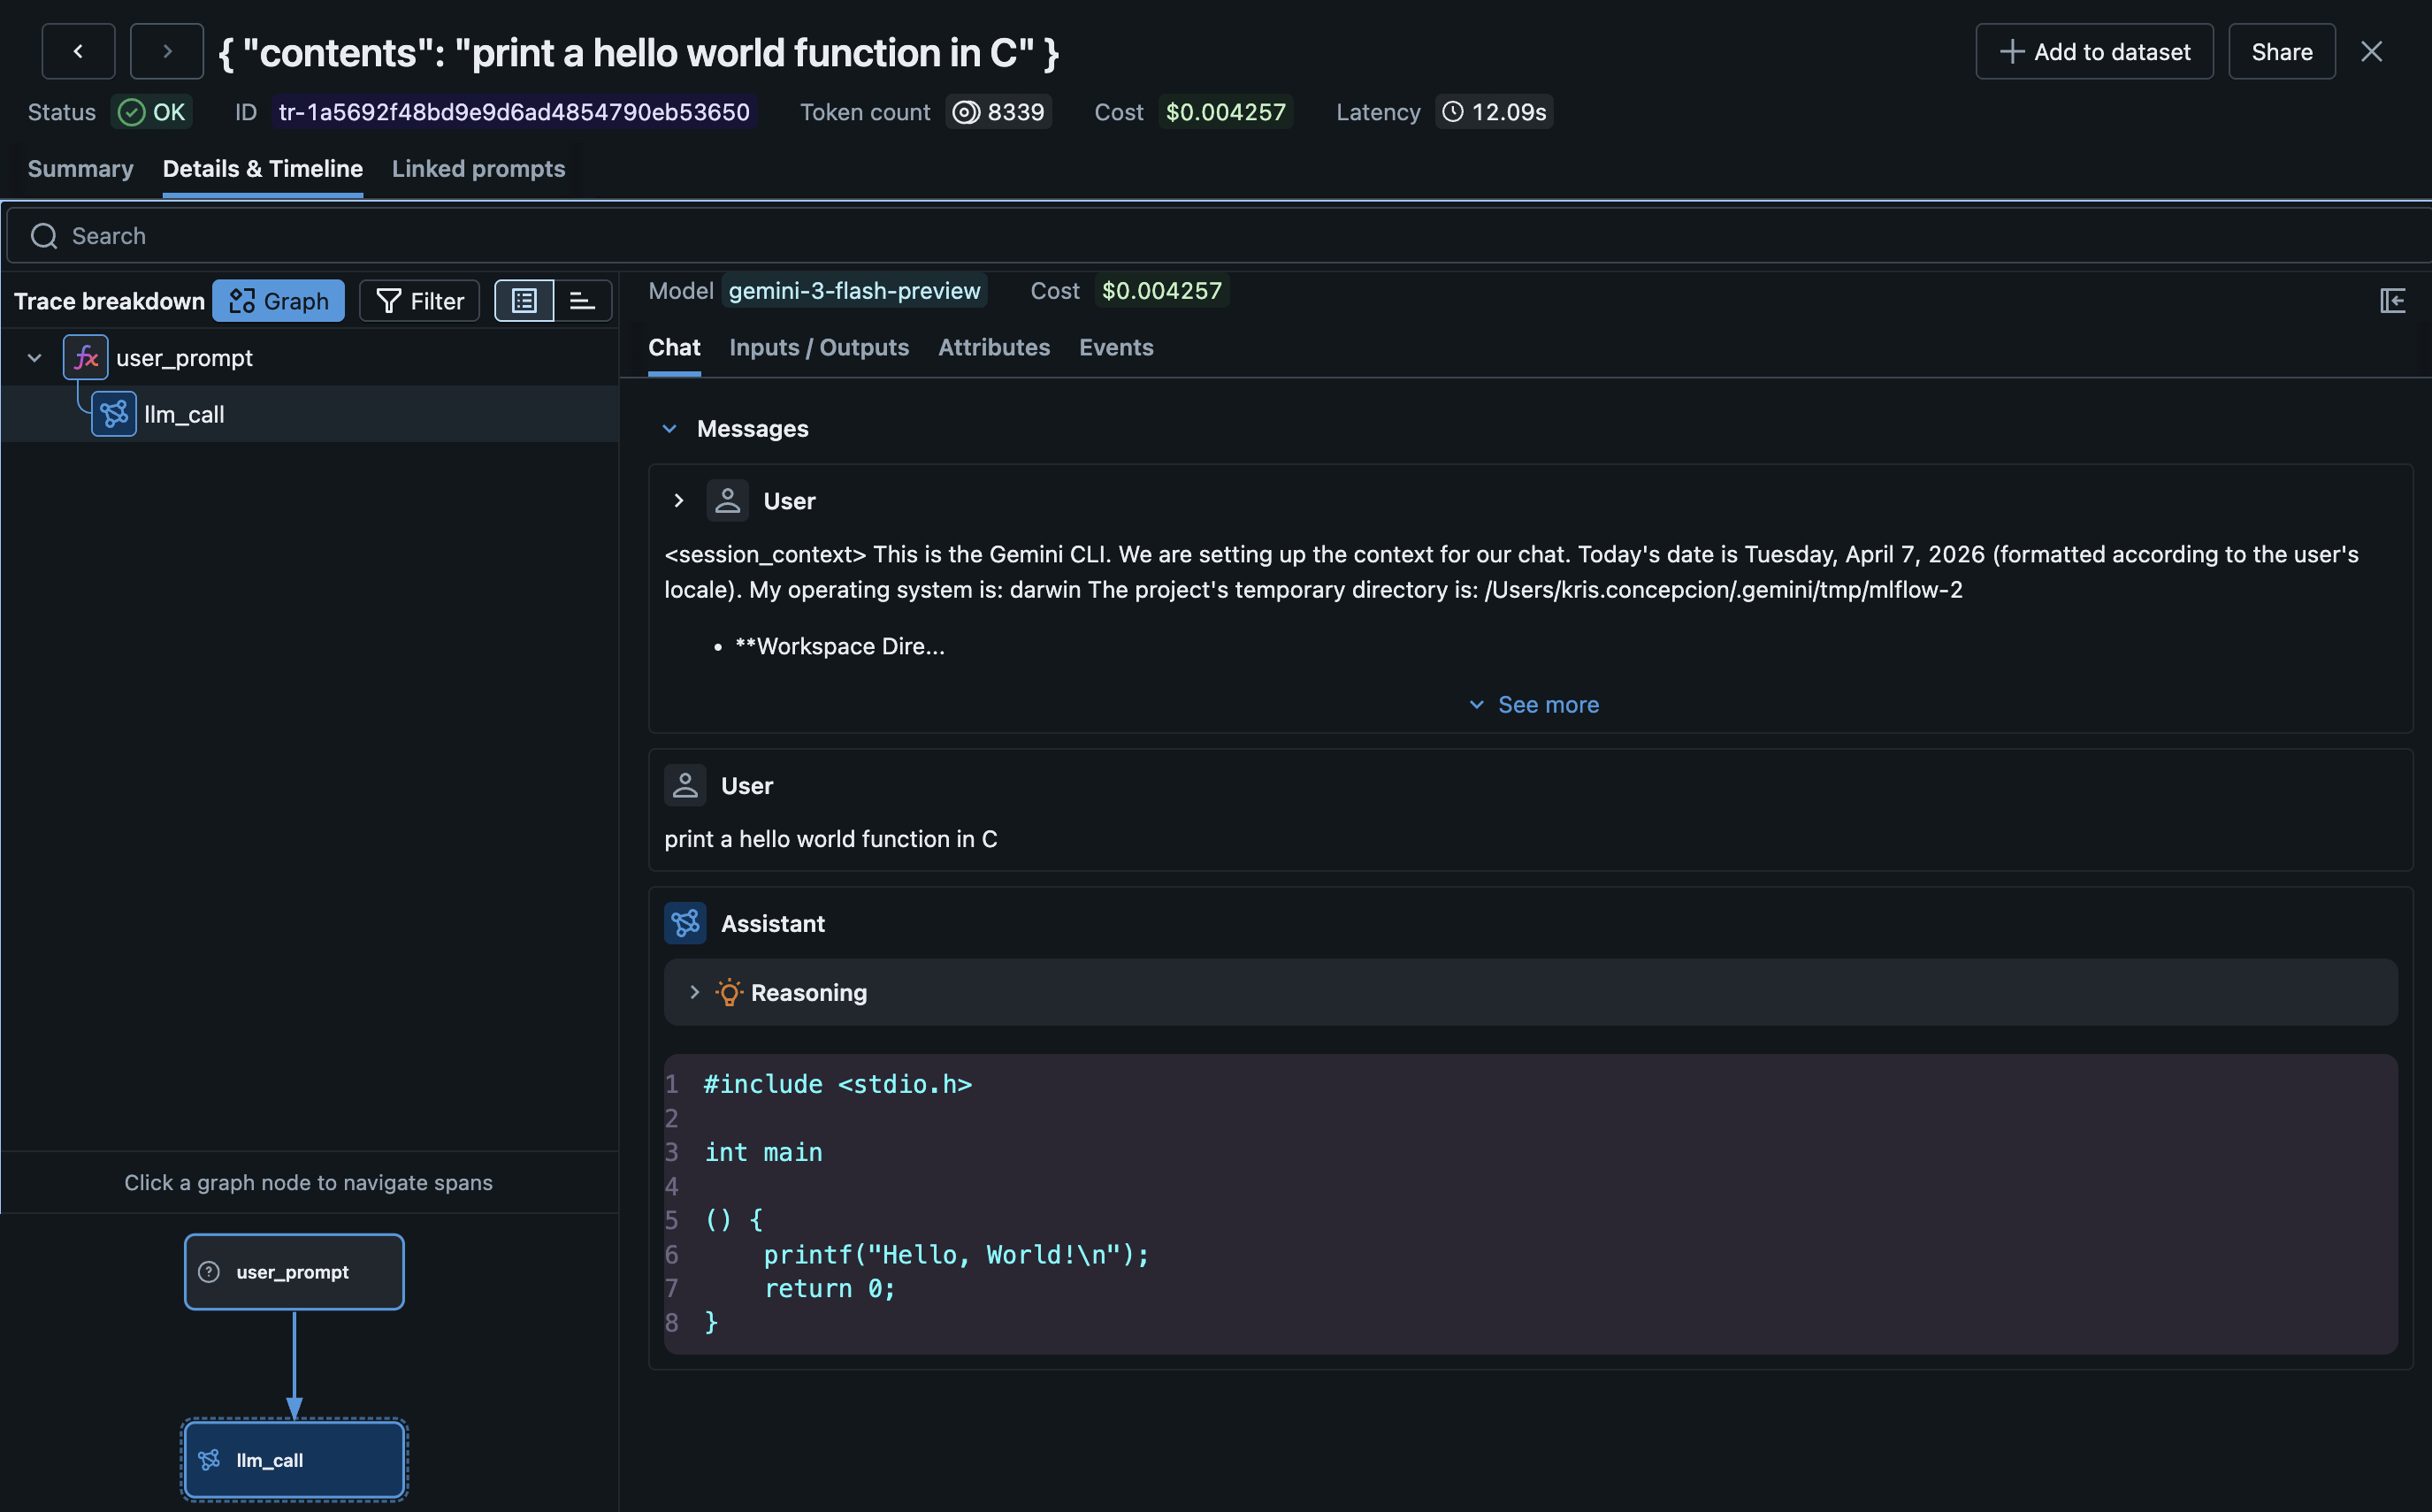Click the token count icon next to 8339

coord(965,112)
